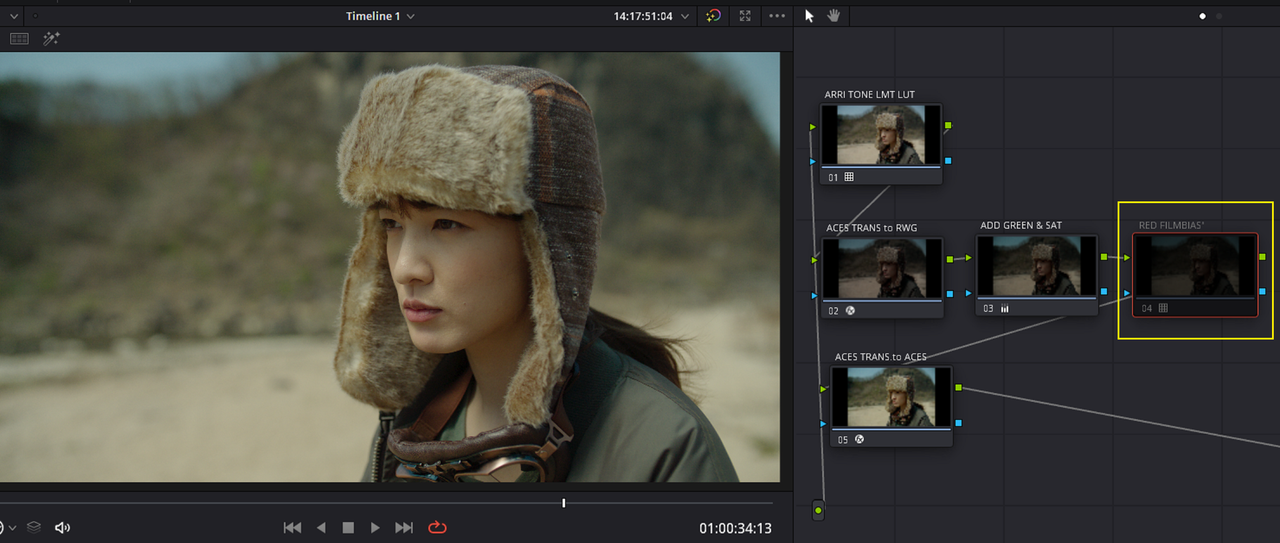Play the clip in reverse

click(321, 527)
